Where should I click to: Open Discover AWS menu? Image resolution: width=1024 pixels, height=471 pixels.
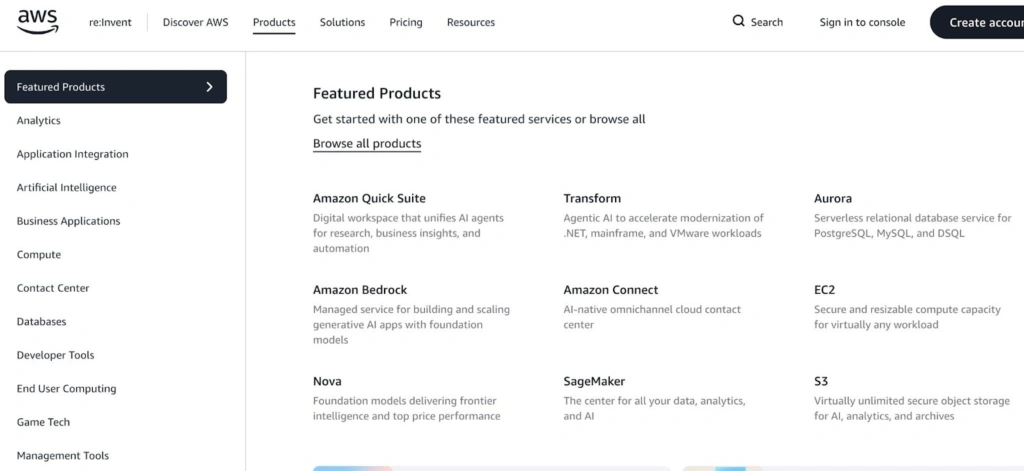click(x=195, y=22)
